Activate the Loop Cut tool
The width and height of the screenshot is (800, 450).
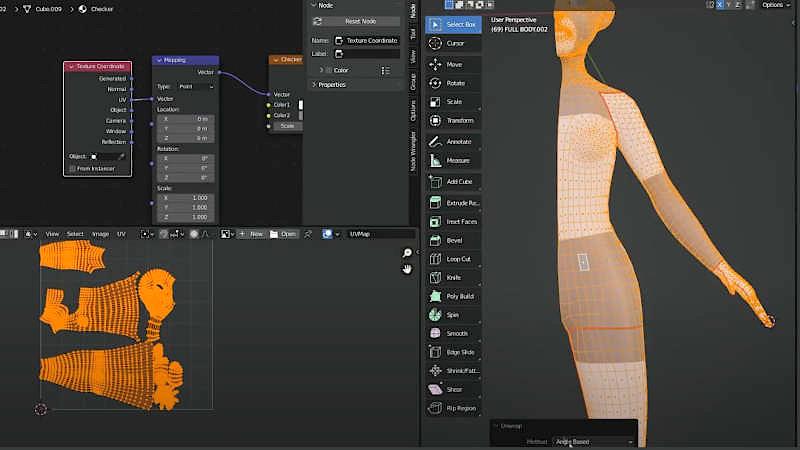[453, 259]
